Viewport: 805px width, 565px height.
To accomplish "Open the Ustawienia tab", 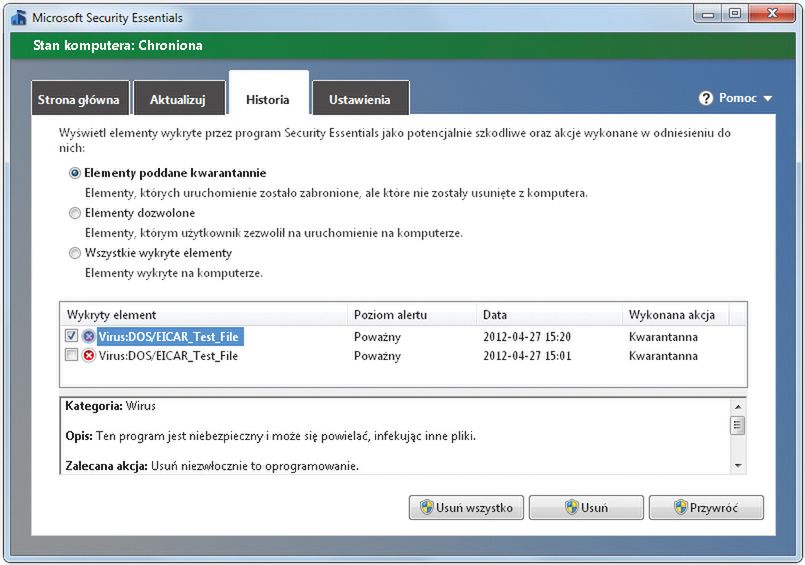I will point(359,100).
